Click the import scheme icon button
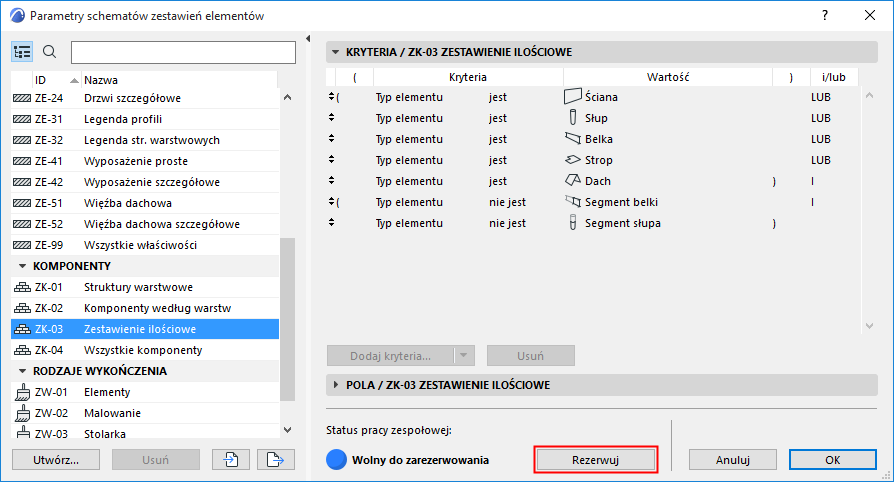This screenshot has width=894, height=482. [230, 459]
